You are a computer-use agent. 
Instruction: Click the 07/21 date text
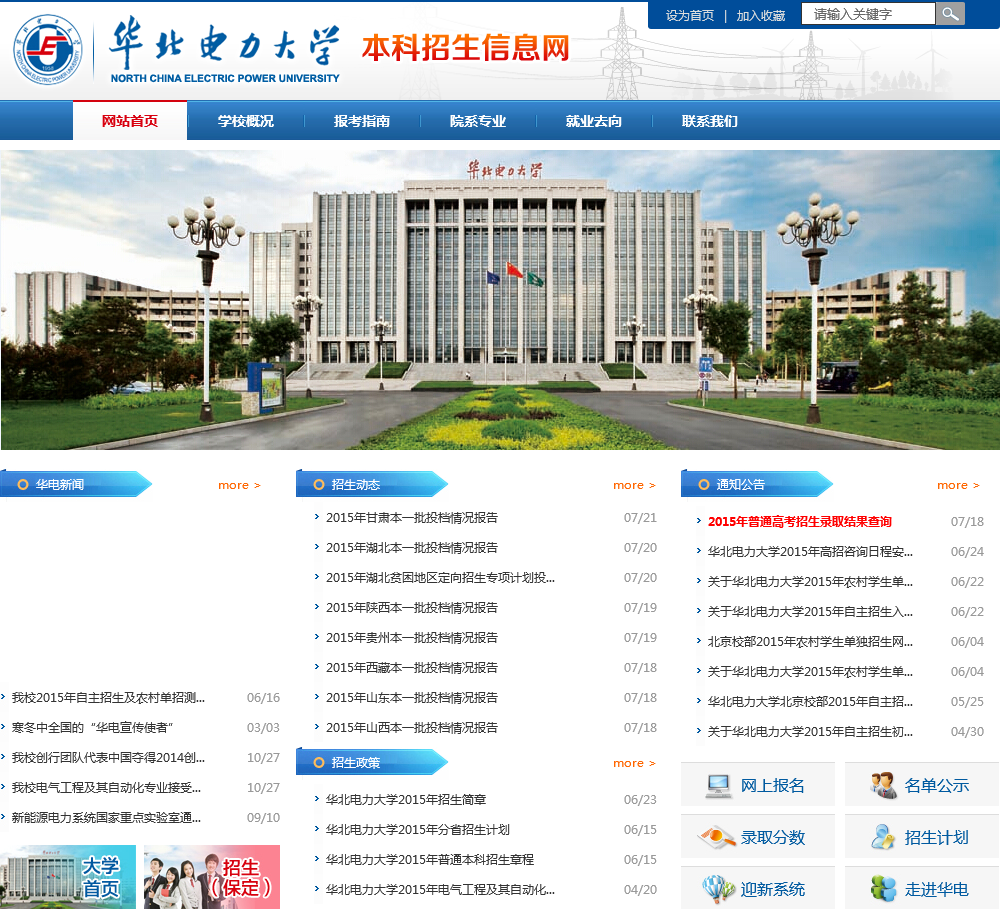(x=640, y=517)
